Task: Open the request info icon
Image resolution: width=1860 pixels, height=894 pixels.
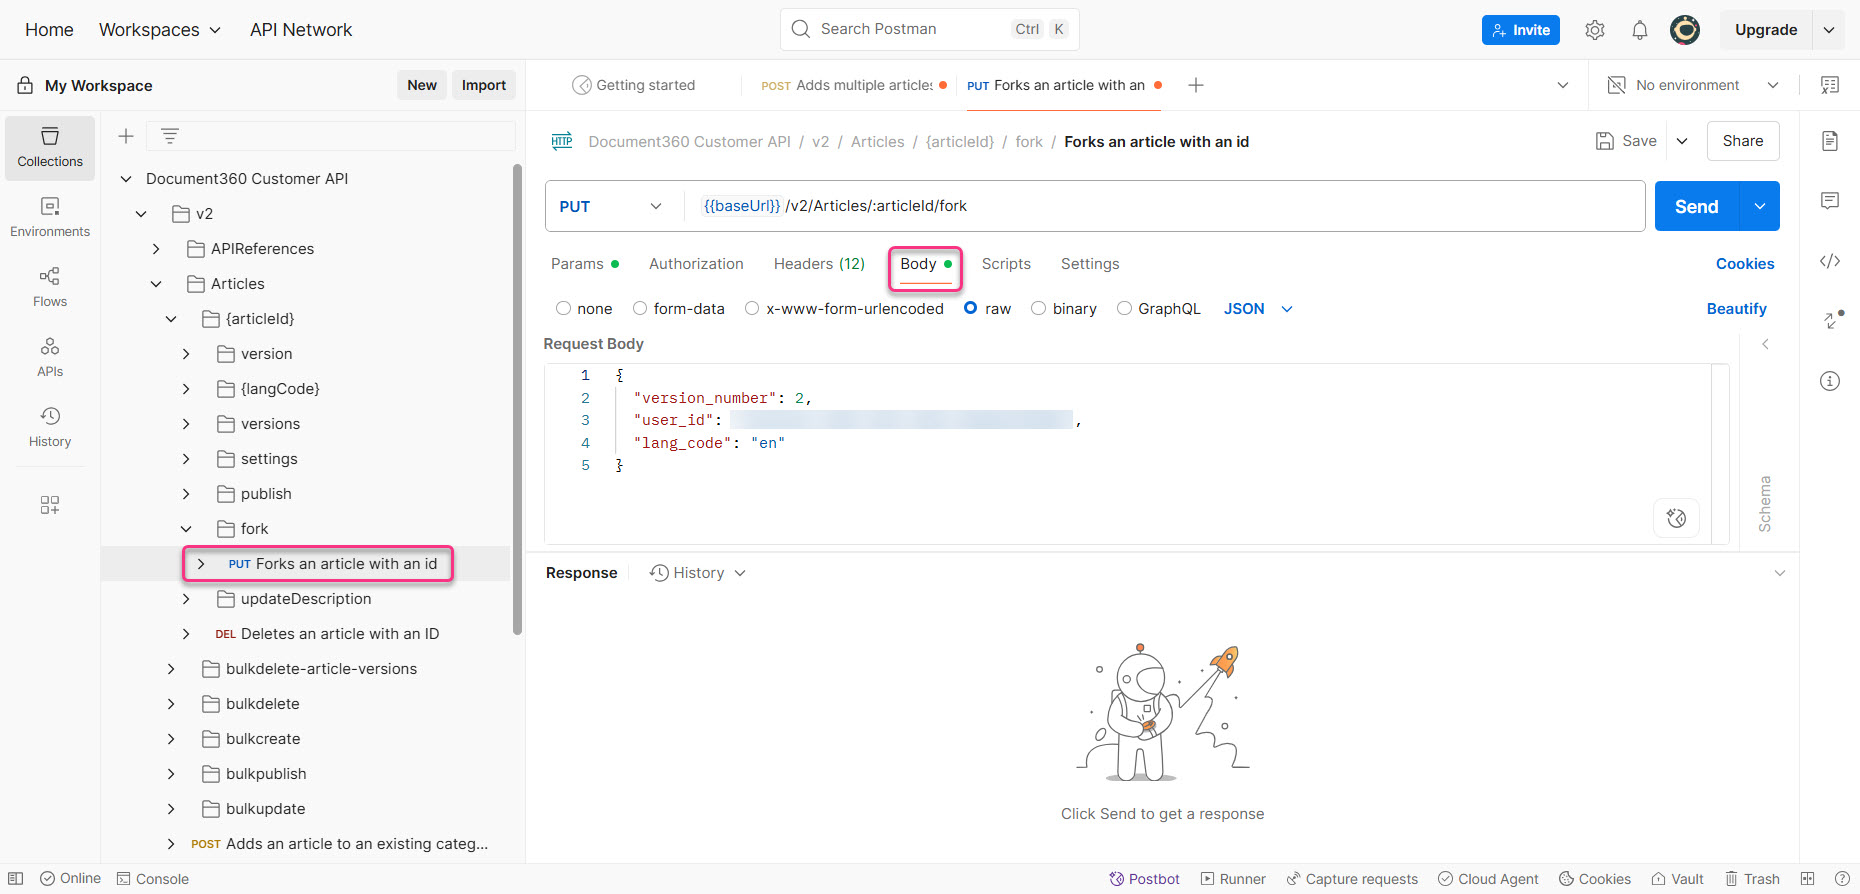Action: (1830, 381)
